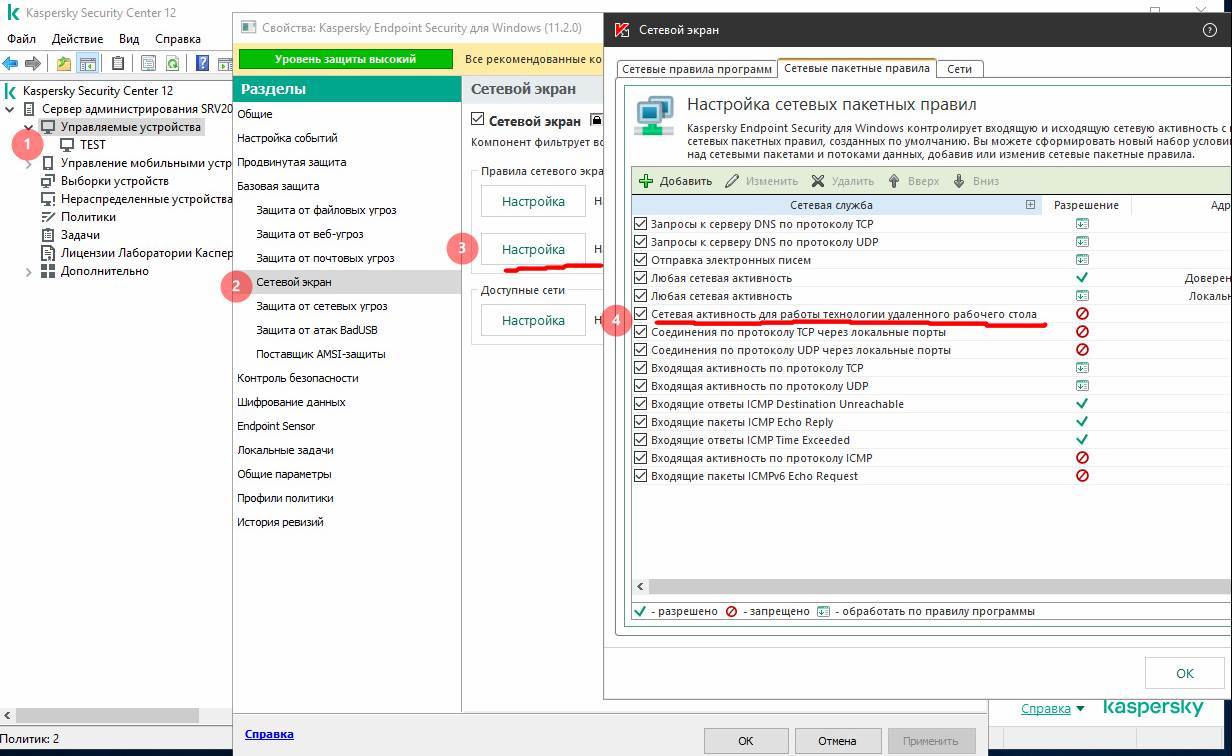Go forward with the gray right arrow

pos(33,64)
